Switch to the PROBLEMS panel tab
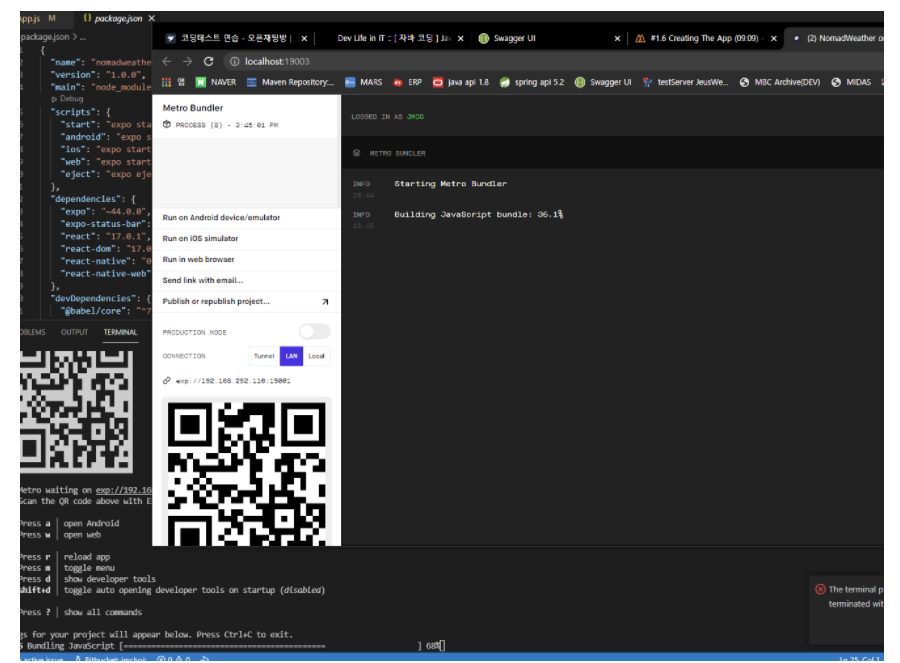900x663 pixels. [33, 332]
